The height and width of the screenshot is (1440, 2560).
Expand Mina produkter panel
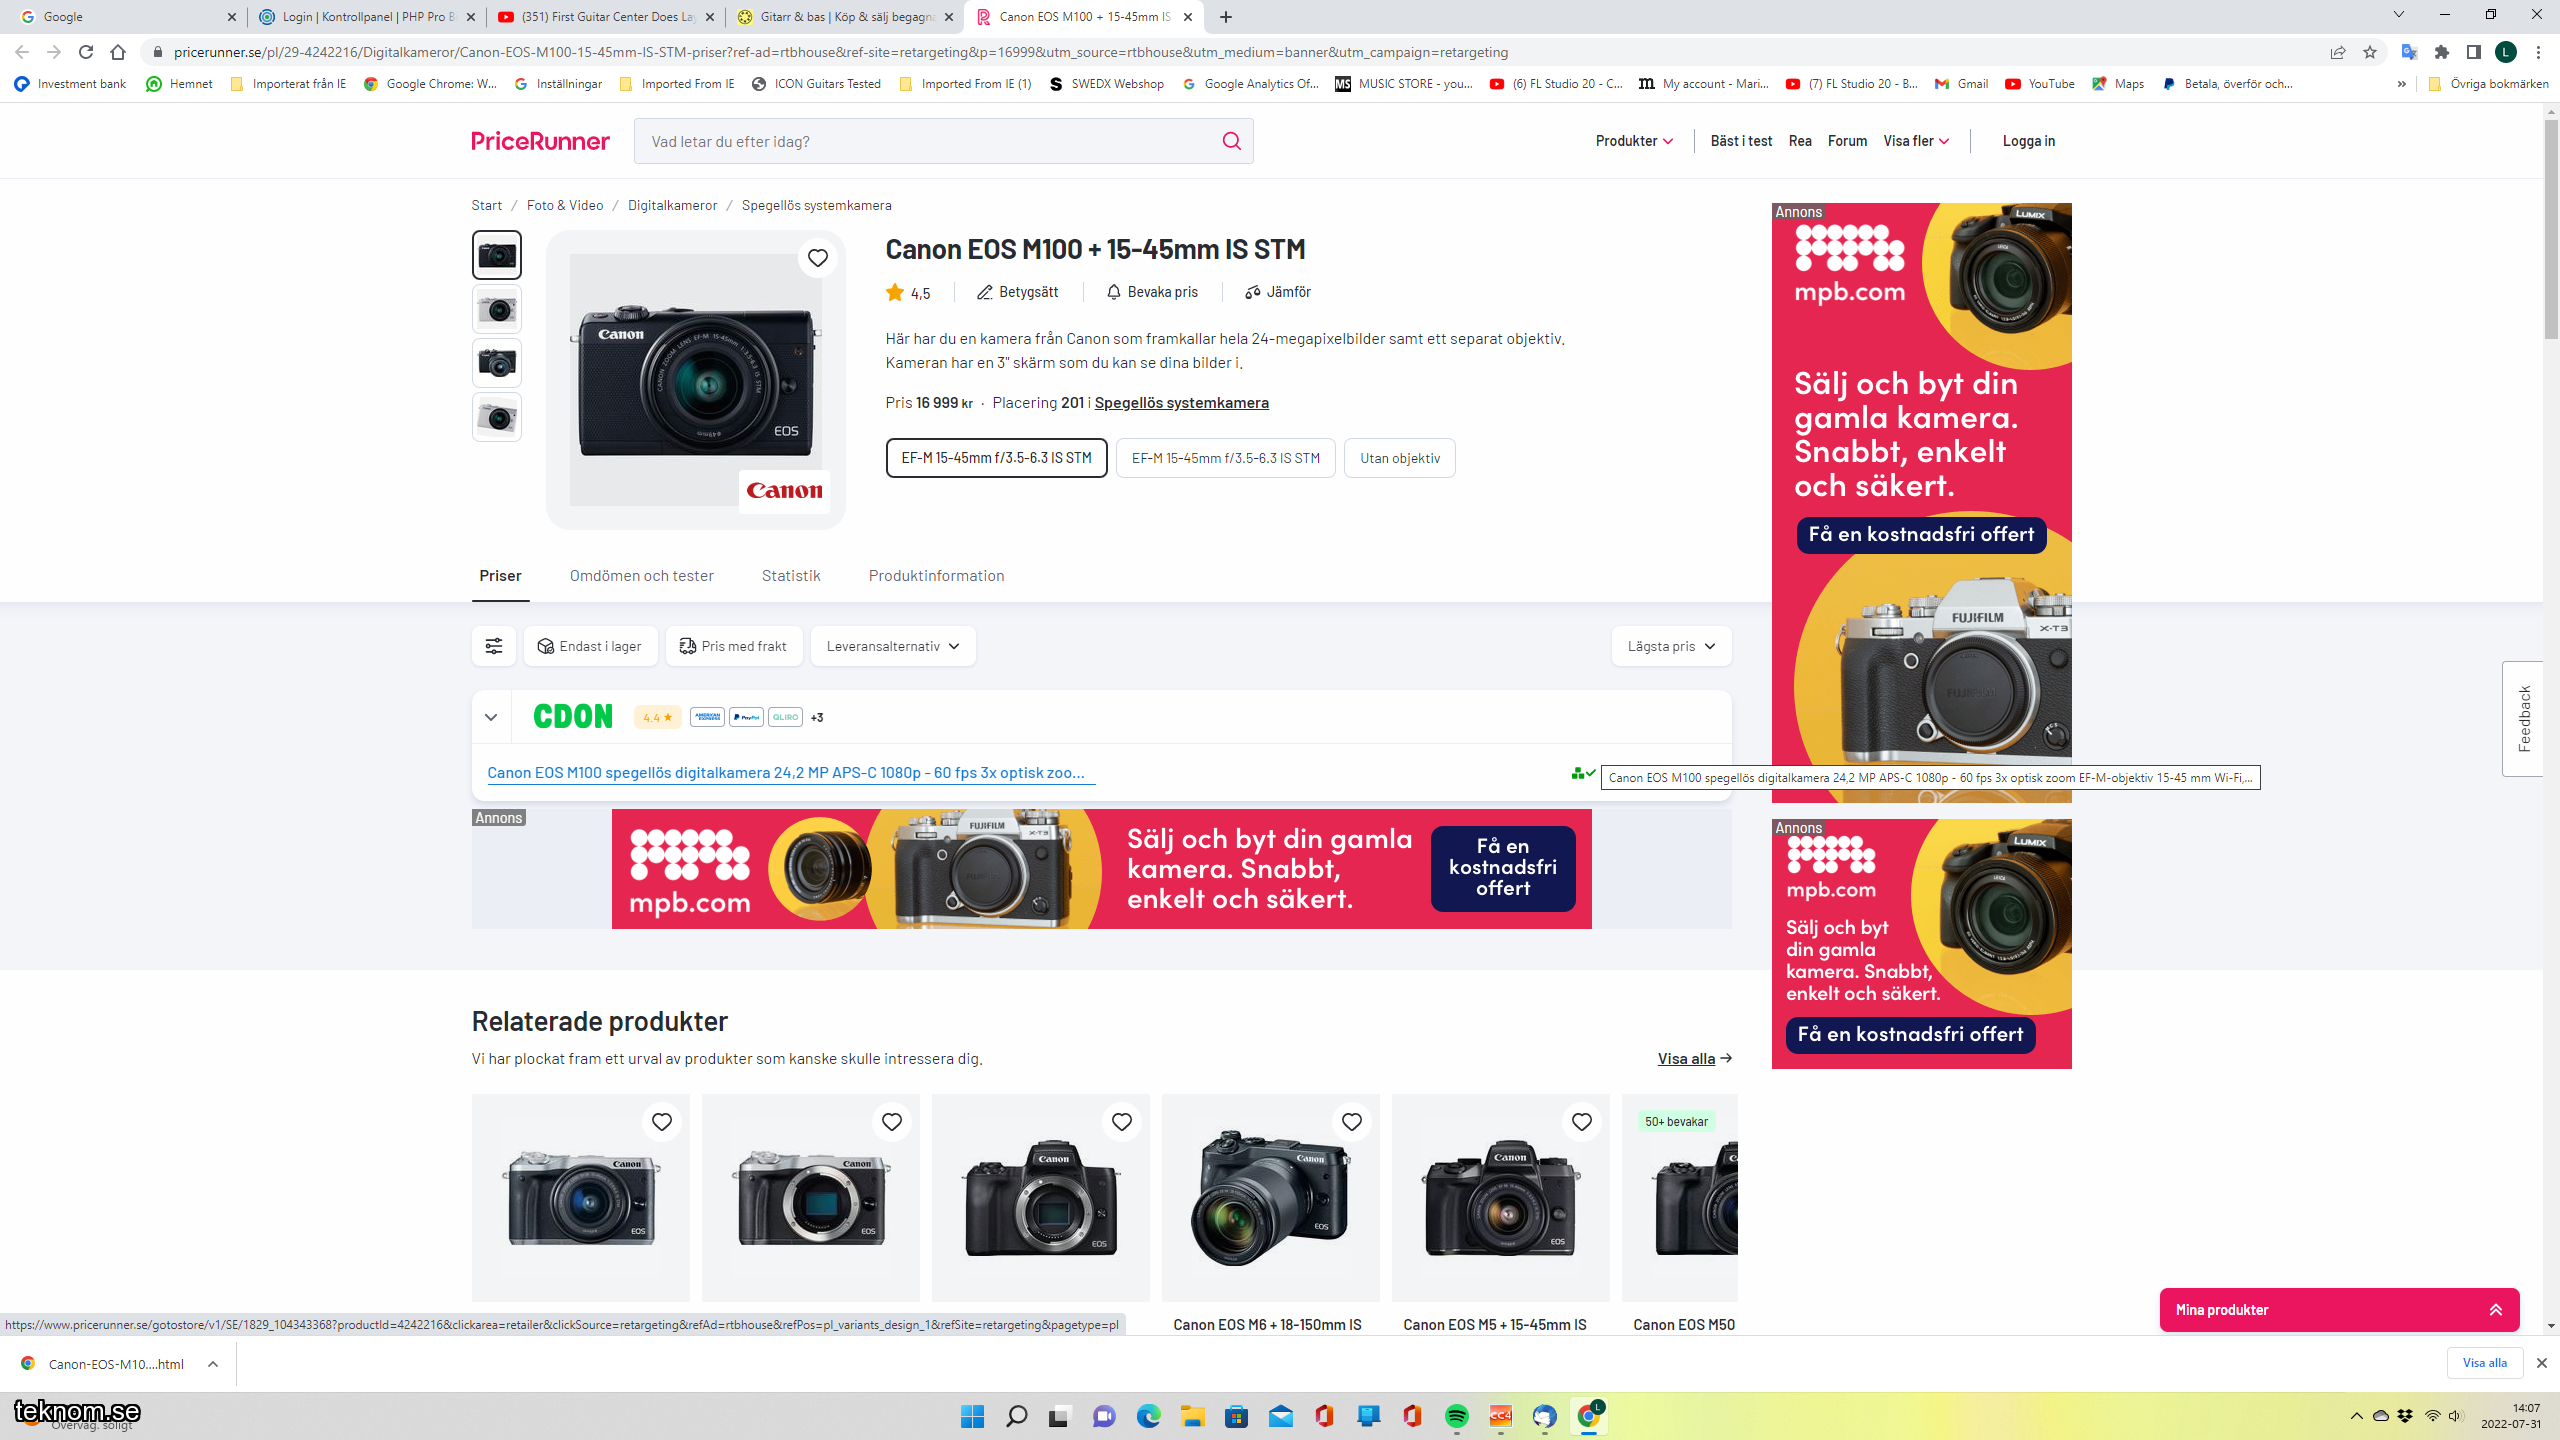coord(2339,1310)
